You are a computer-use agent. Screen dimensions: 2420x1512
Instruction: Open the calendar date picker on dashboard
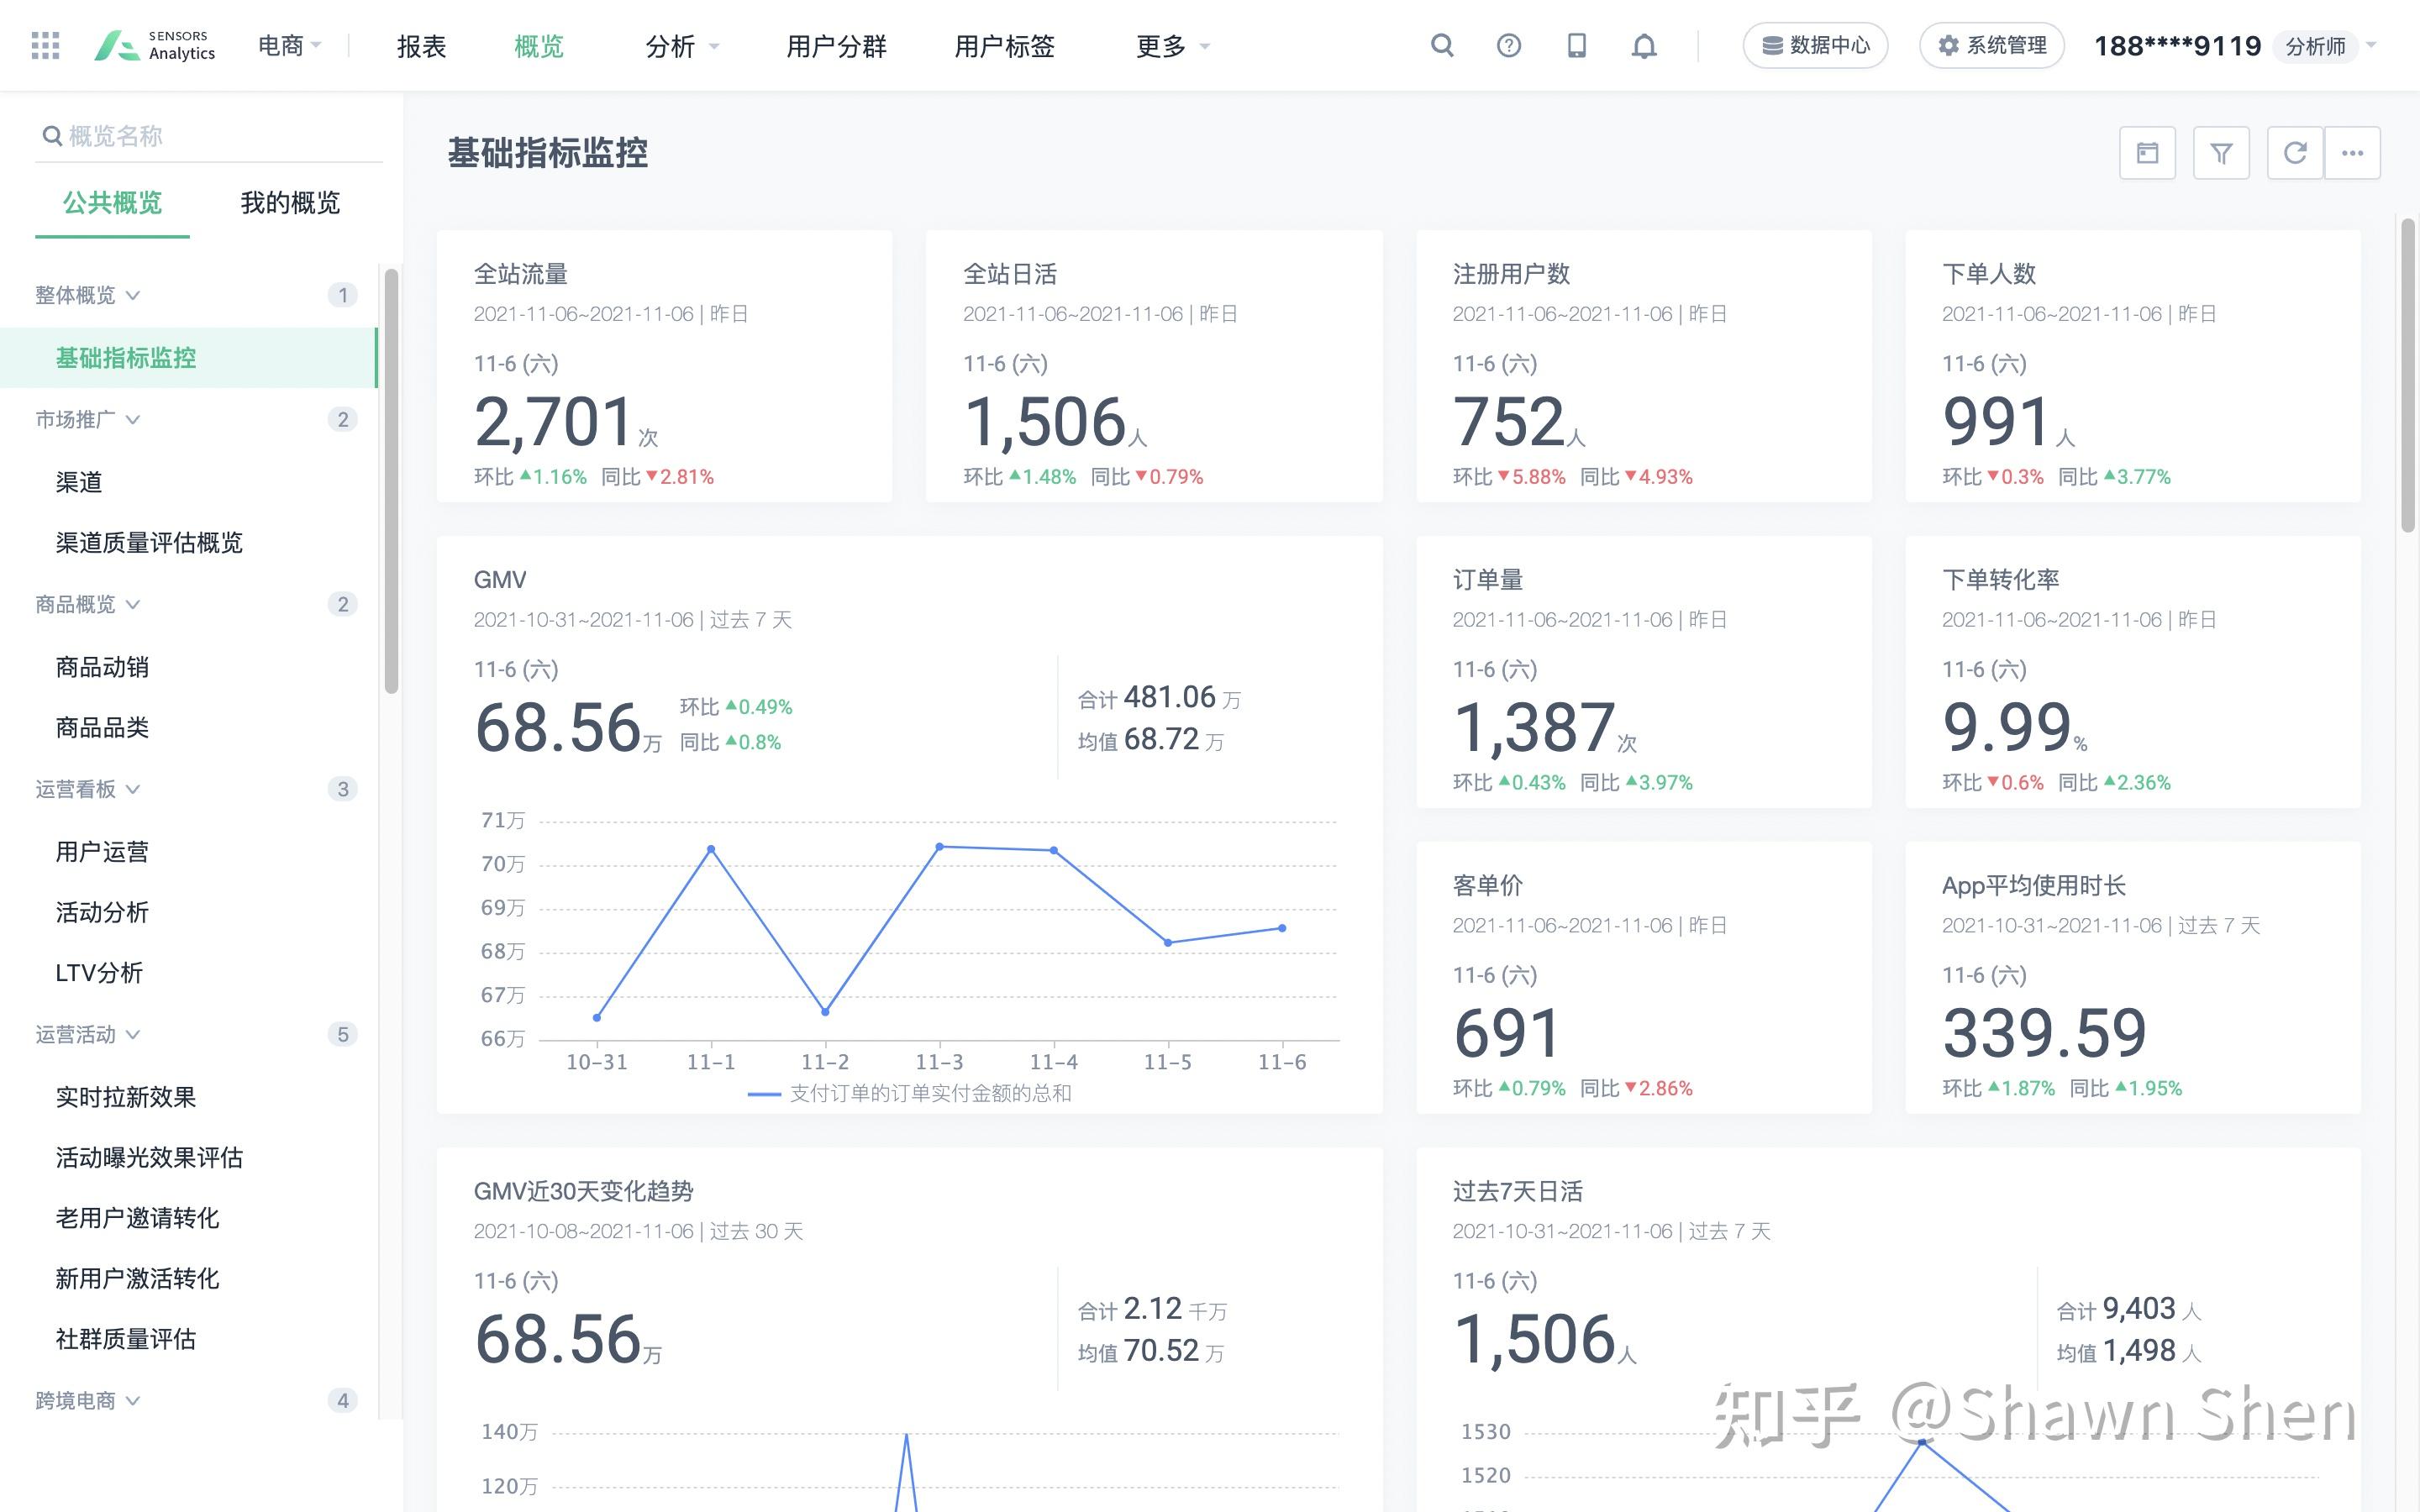[2147, 152]
